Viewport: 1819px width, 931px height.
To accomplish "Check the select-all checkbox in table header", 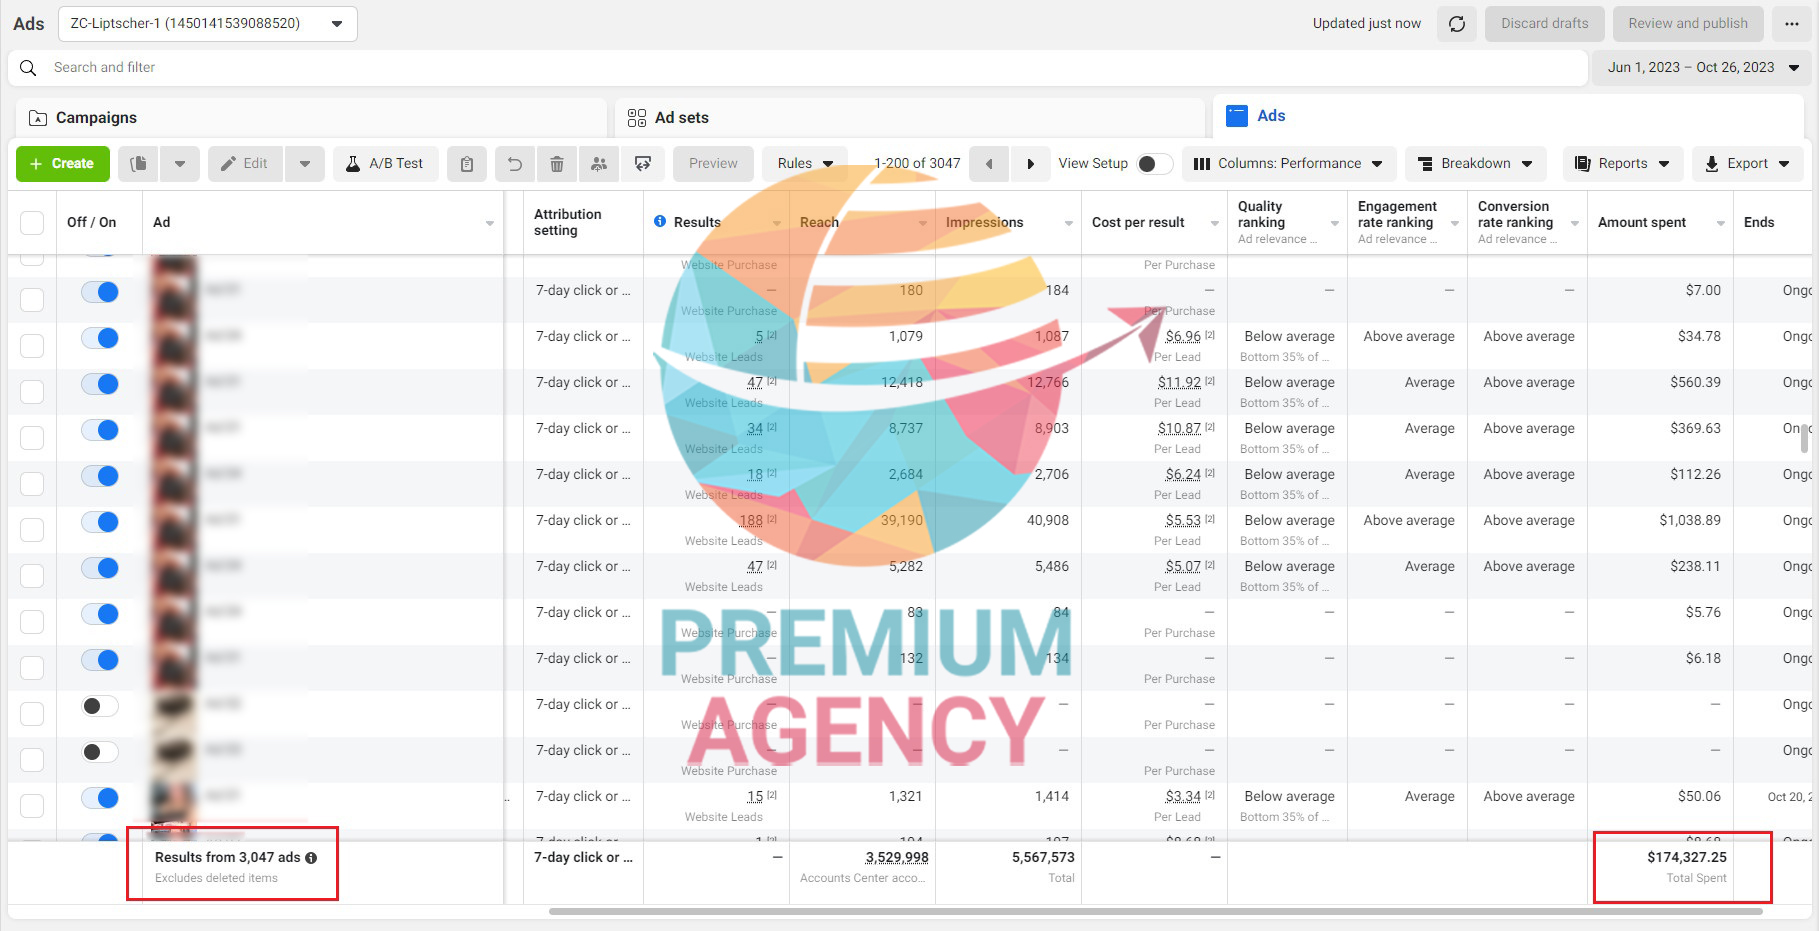I will [x=32, y=223].
